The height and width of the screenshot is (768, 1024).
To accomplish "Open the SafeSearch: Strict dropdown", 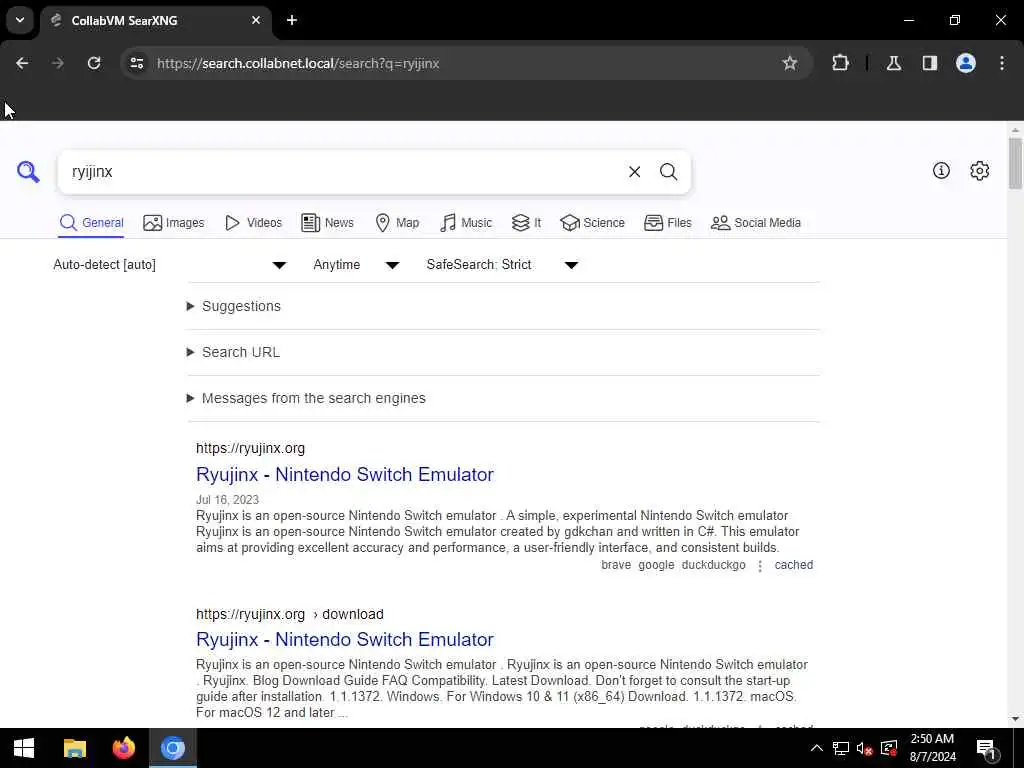I will (x=502, y=264).
